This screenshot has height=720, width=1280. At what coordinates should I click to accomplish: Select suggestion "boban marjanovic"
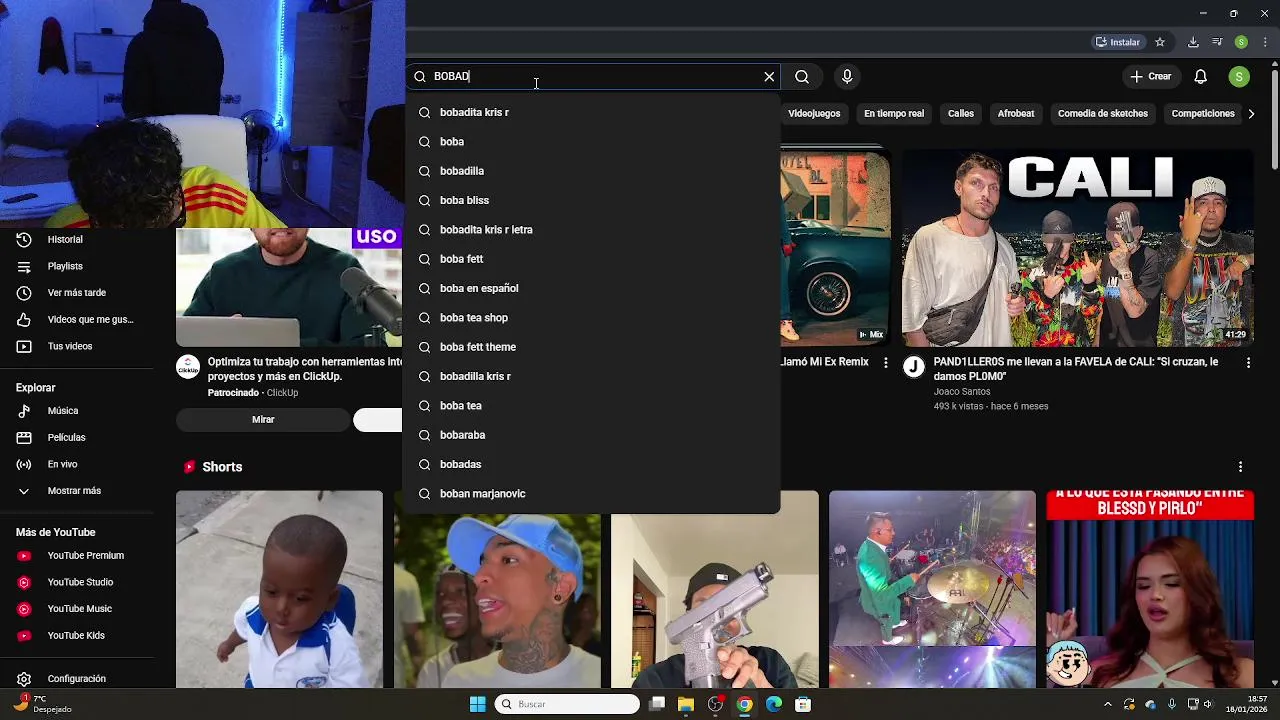591,493
